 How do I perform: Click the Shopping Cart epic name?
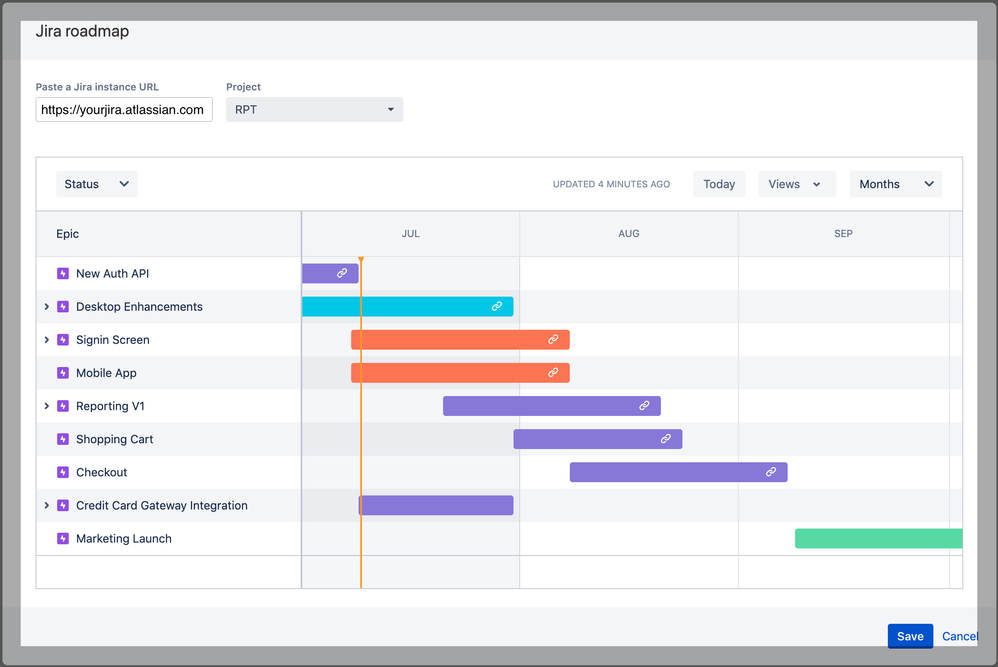(115, 439)
